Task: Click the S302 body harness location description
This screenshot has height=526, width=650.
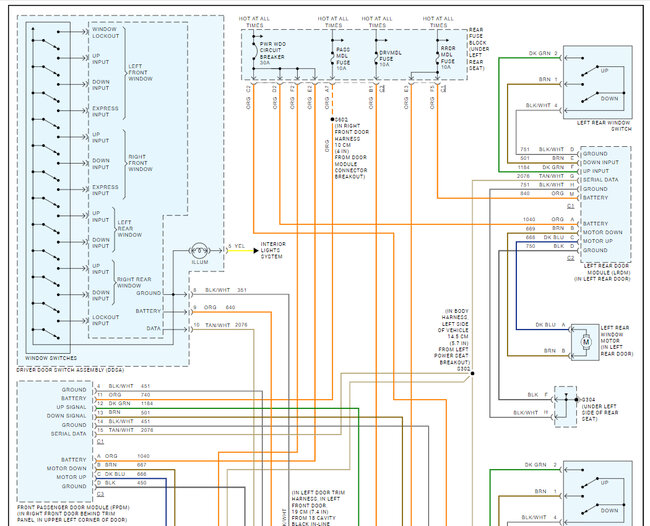Action: point(453,340)
